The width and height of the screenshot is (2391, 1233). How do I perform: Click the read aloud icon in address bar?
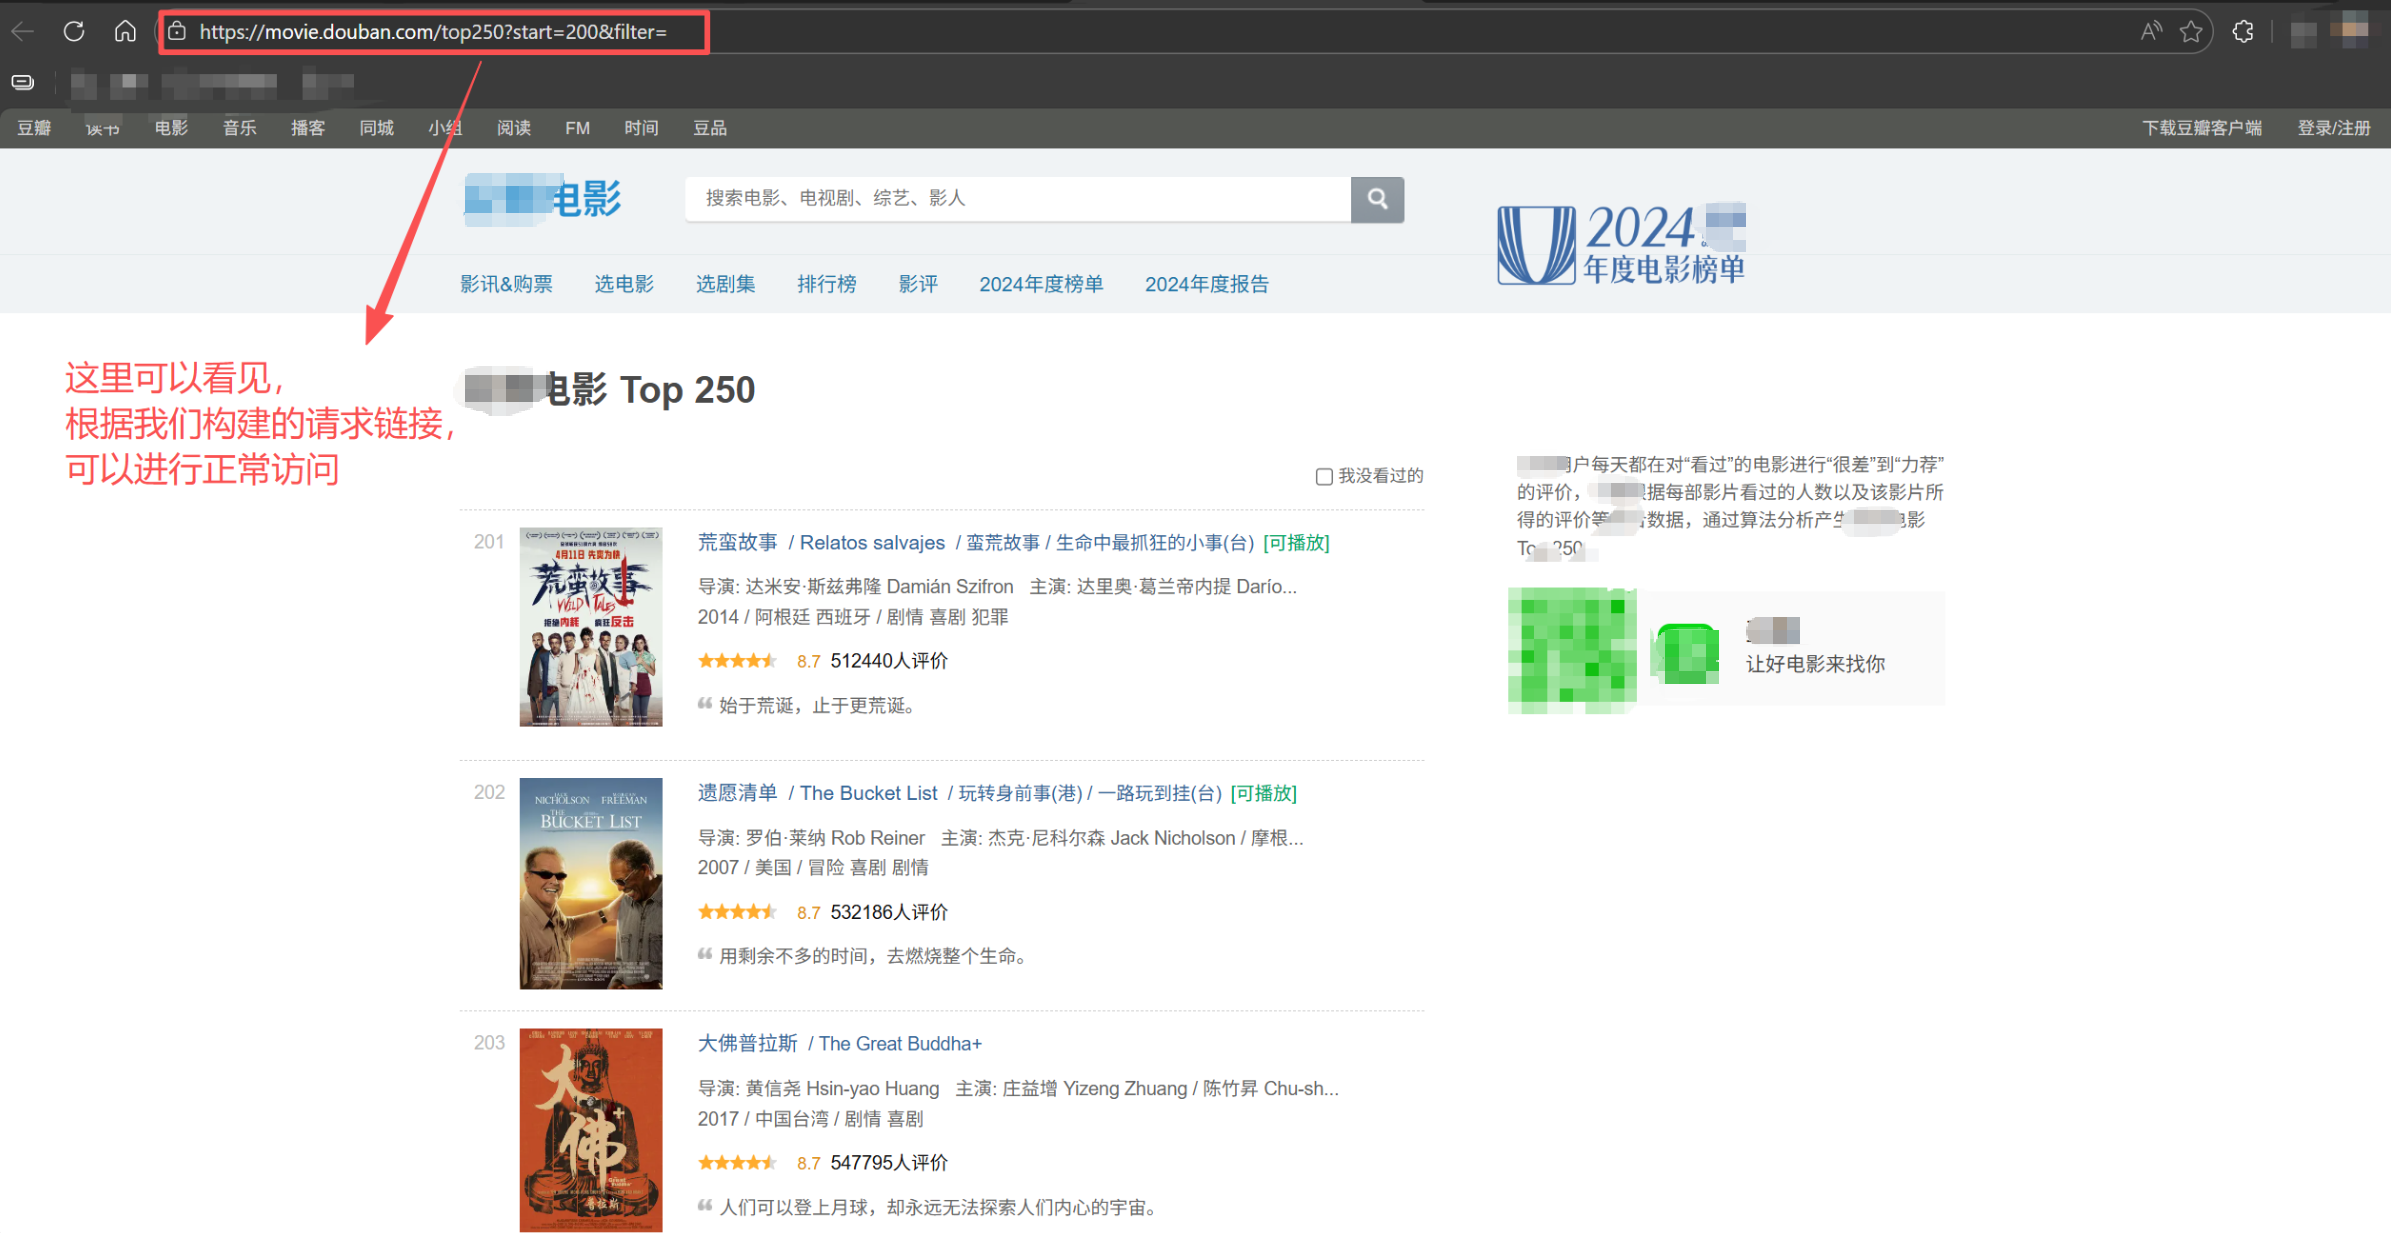click(x=2150, y=32)
